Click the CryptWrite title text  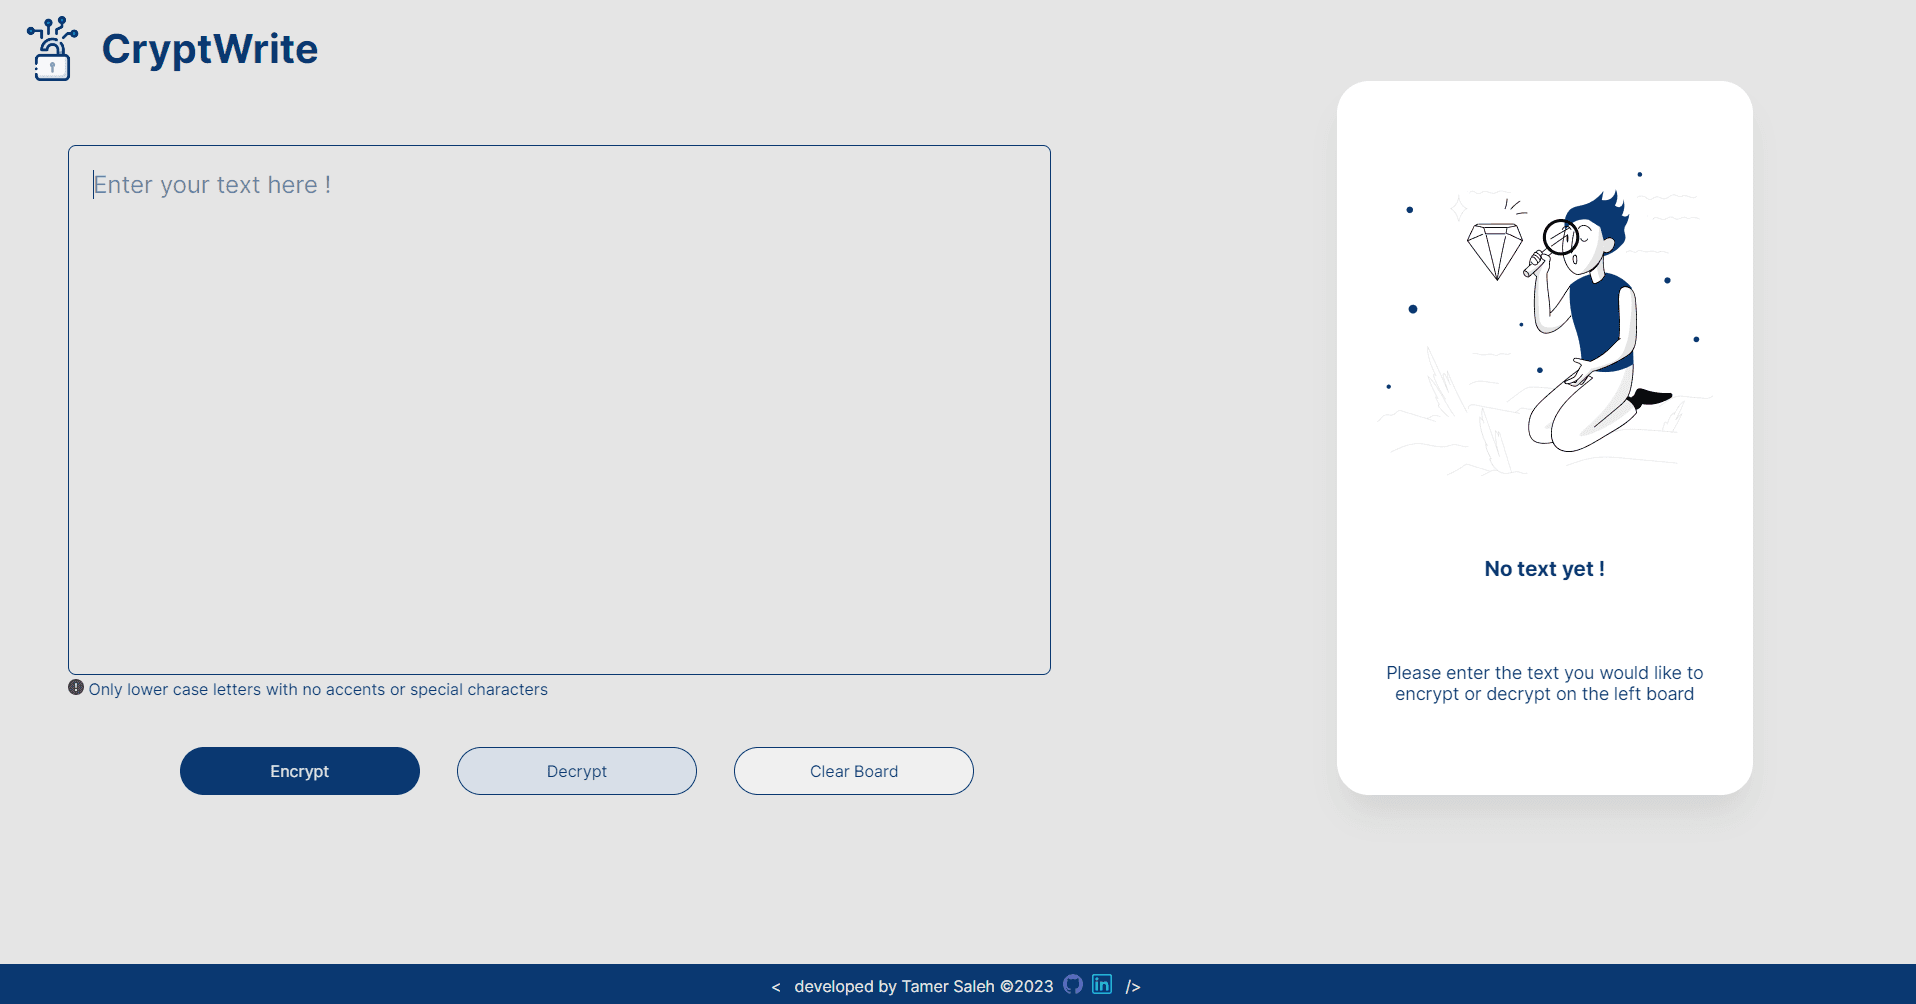point(210,49)
